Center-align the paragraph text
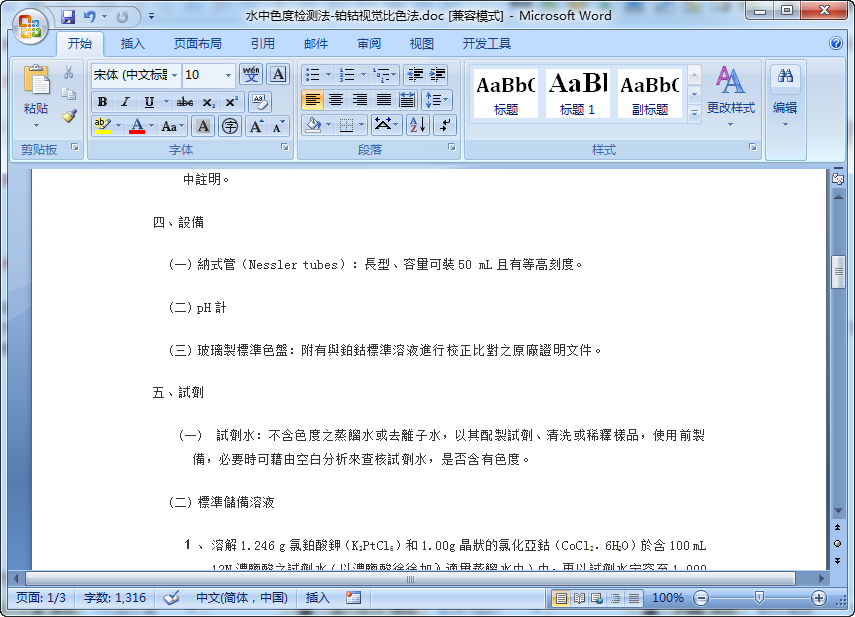 pyautogui.click(x=336, y=100)
